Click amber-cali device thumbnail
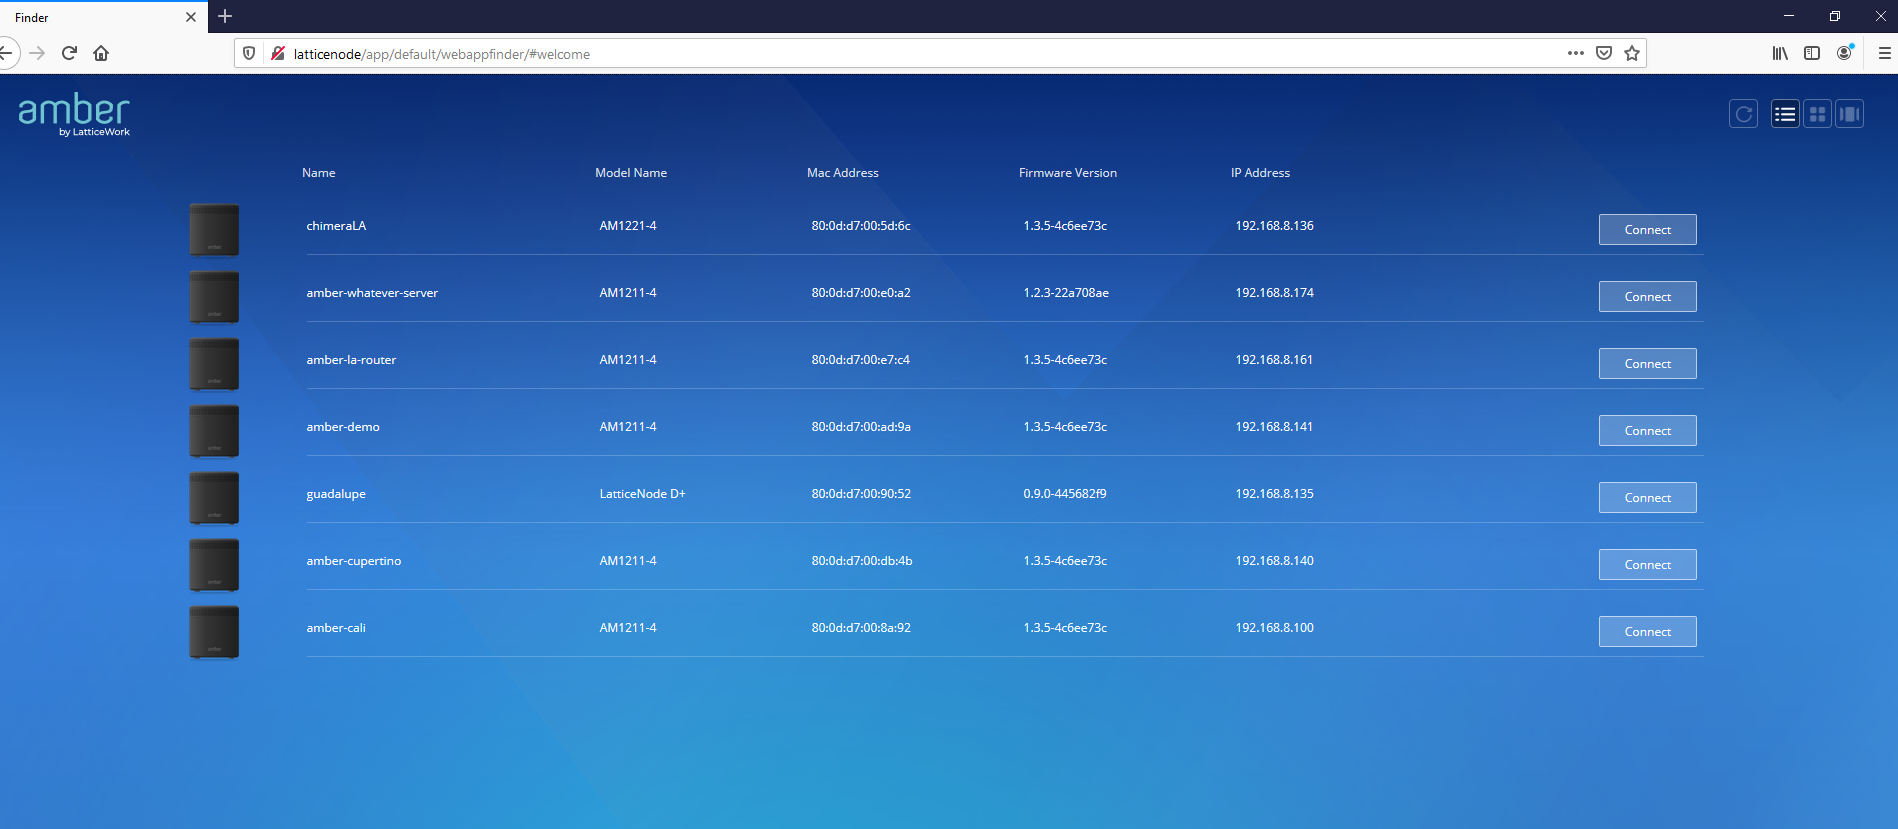The image size is (1898, 829). tap(214, 632)
